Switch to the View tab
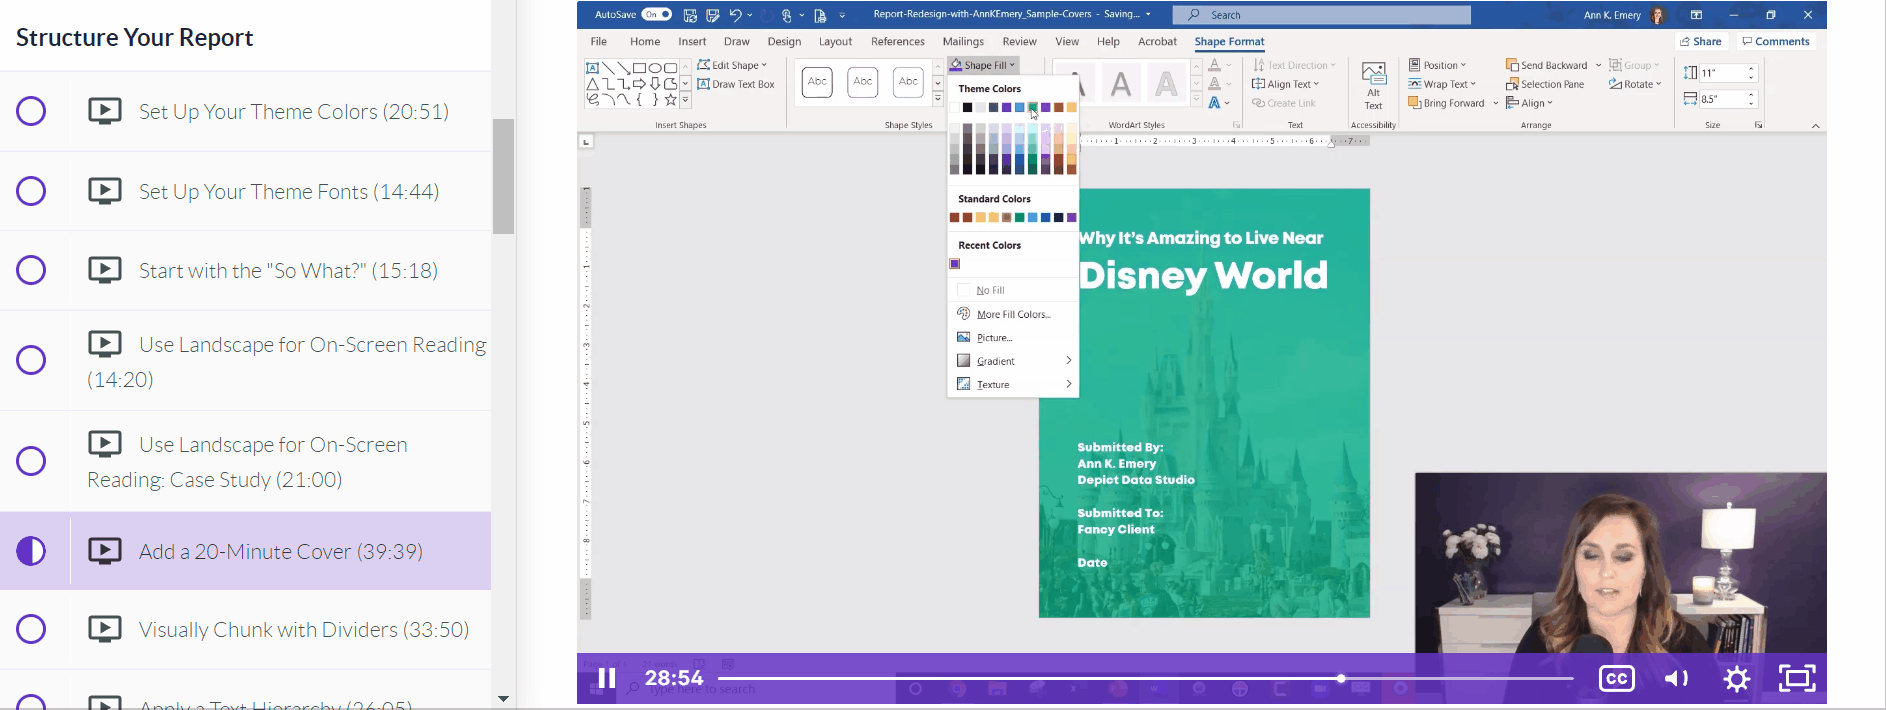This screenshot has width=1886, height=710. click(x=1067, y=42)
